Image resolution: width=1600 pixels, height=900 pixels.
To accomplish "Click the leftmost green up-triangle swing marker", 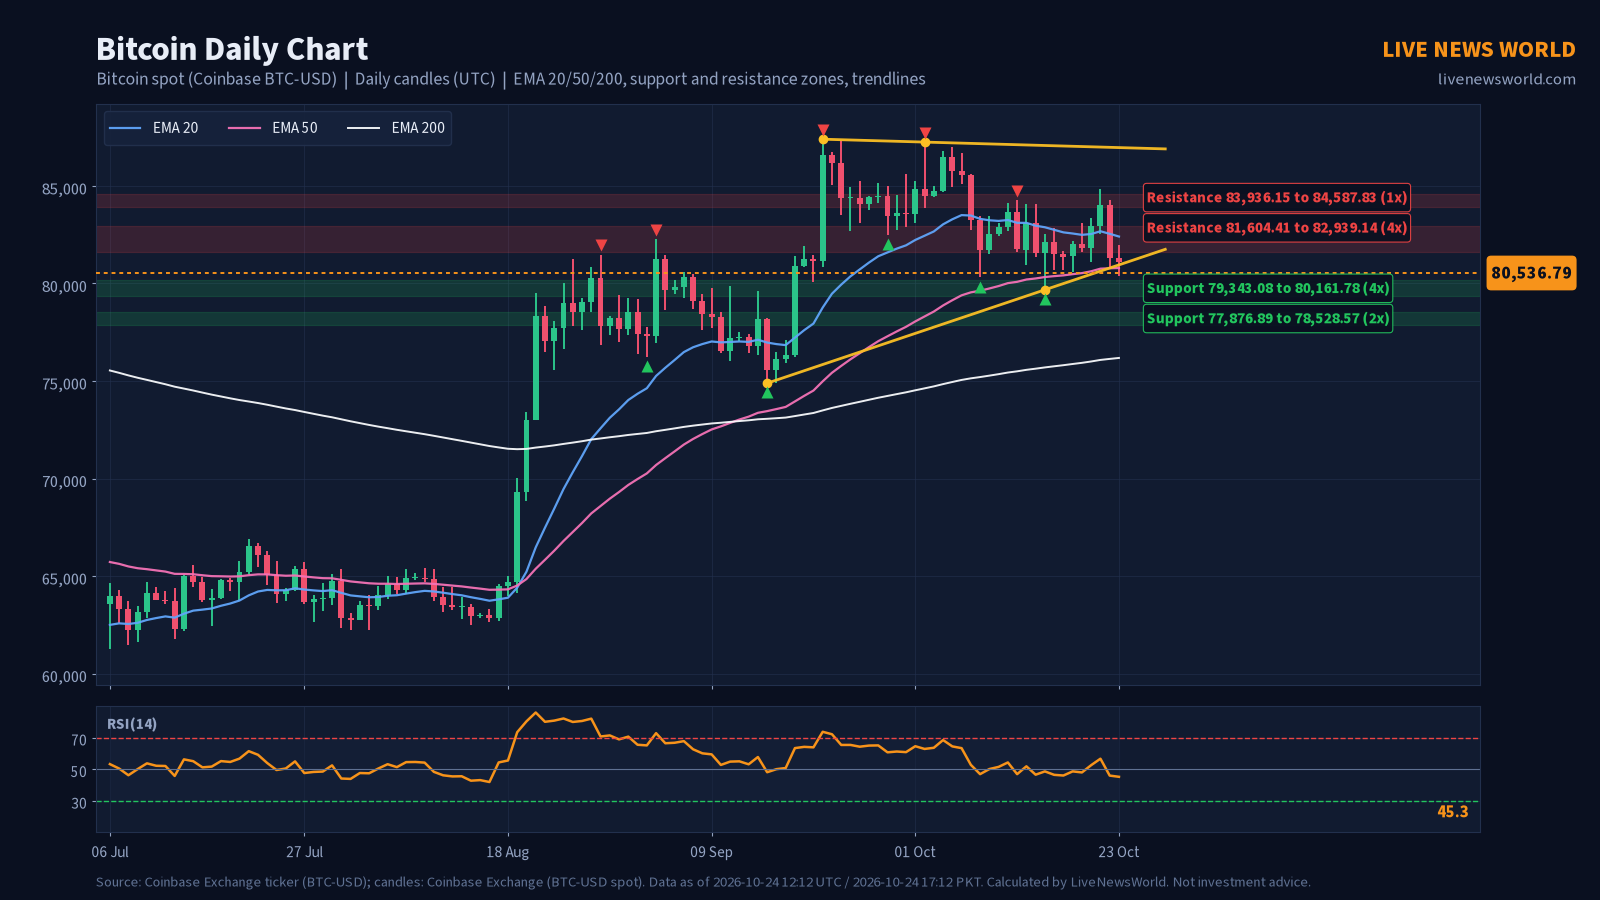I will [647, 367].
